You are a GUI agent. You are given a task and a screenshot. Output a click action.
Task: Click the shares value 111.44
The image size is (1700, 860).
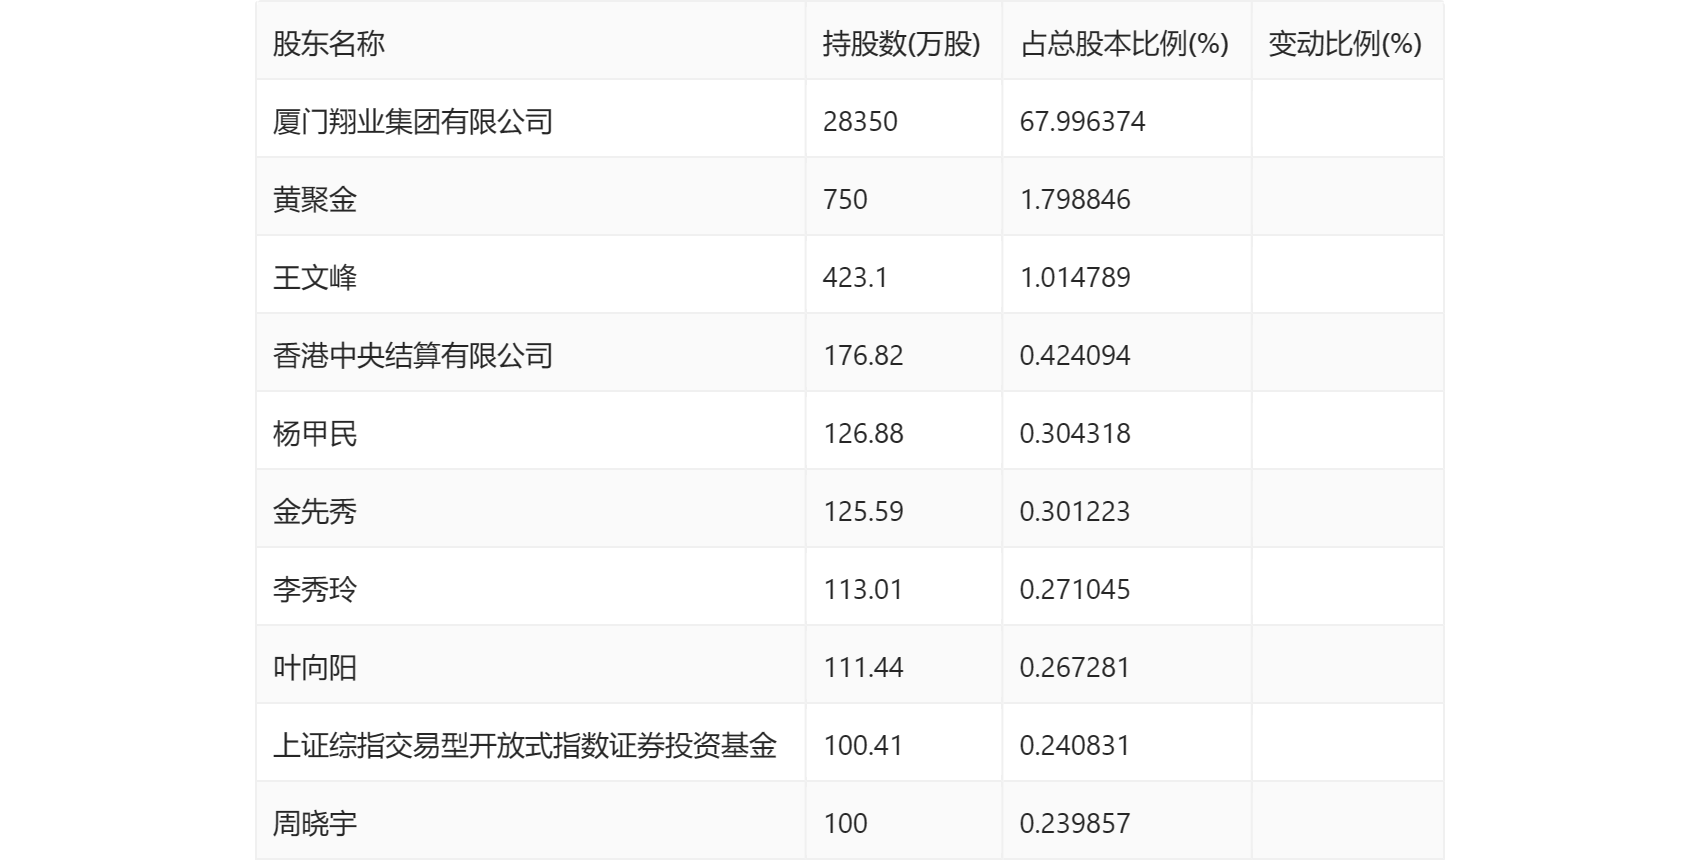click(x=863, y=668)
